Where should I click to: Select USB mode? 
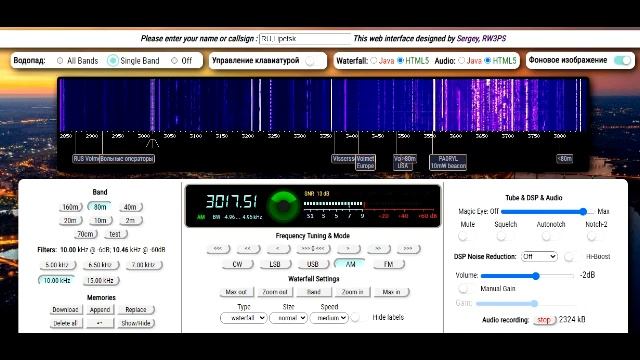click(313, 264)
